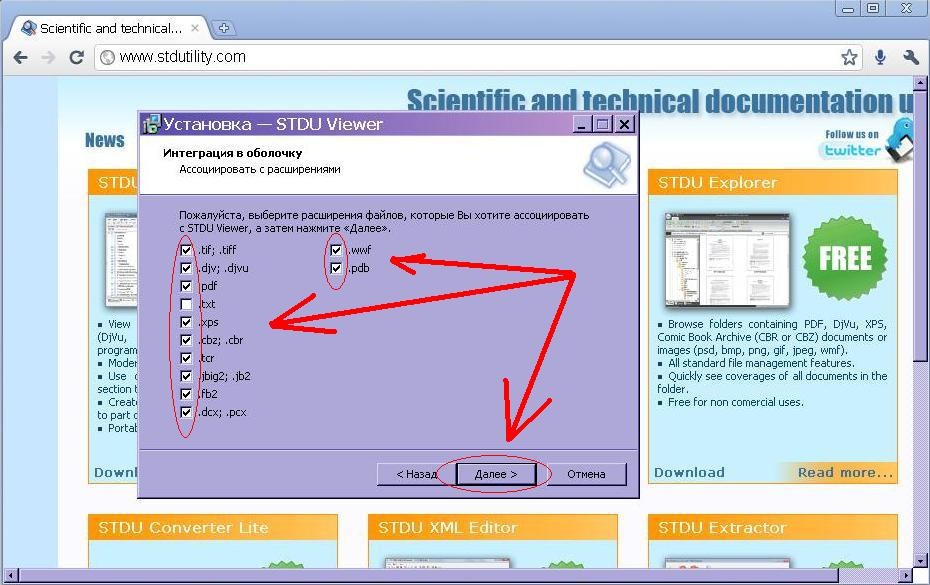Toggle the .fb2 association checkbox
The width and height of the screenshot is (930, 585).
186,394
